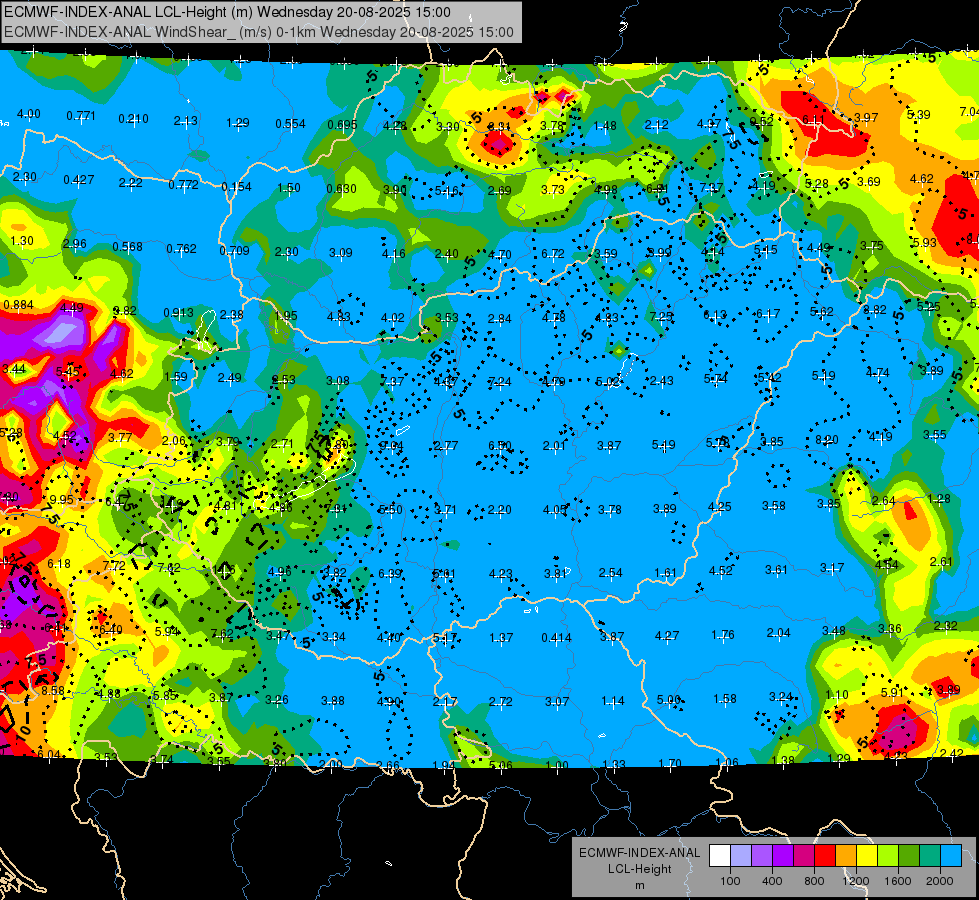Viewport: 979px width, 900px height.
Task: Click the wind shear value '0.210'
Action: click(134, 119)
